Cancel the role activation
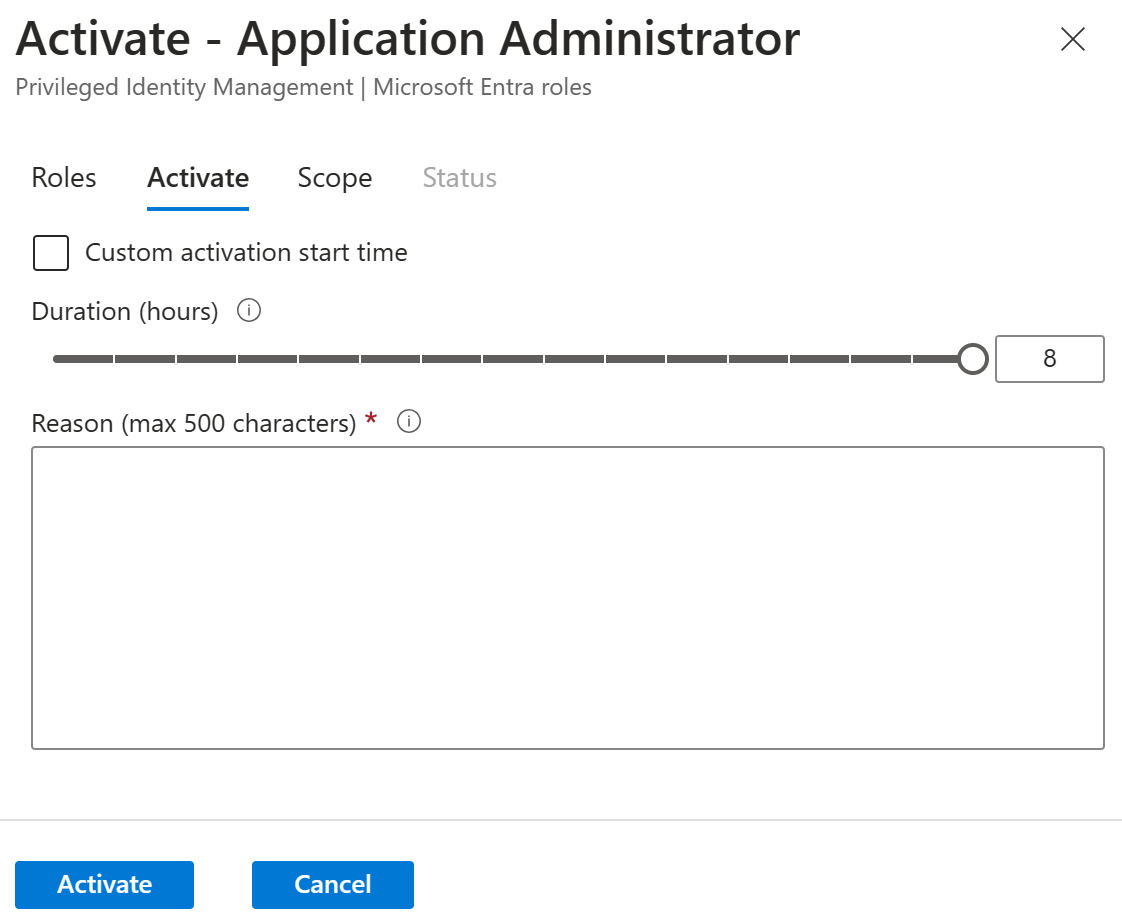1122x924 pixels. (x=332, y=884)
